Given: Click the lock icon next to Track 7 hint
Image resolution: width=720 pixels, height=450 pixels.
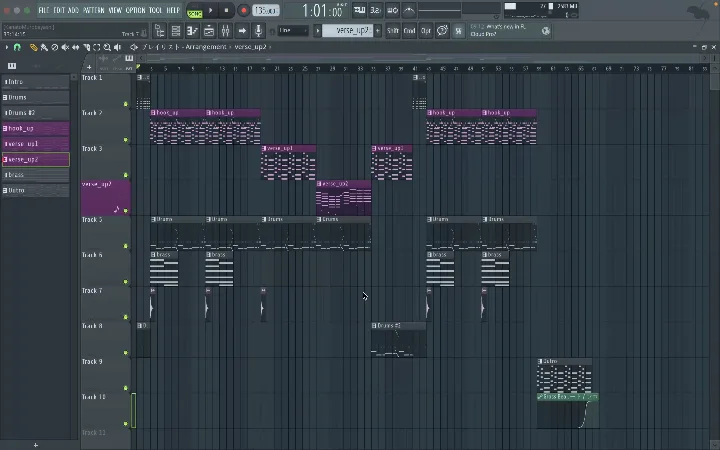Looking at the screenshot, I should point(144,33).
